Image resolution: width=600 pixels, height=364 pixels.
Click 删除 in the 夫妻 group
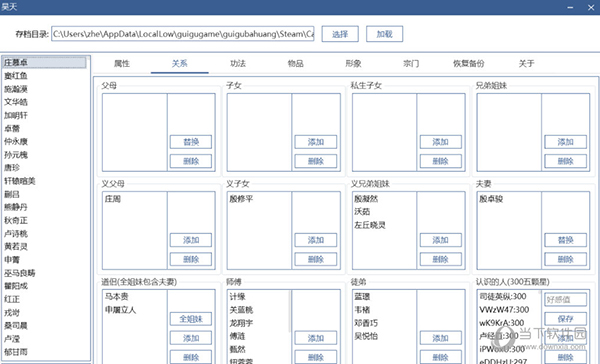click(566, 259)
